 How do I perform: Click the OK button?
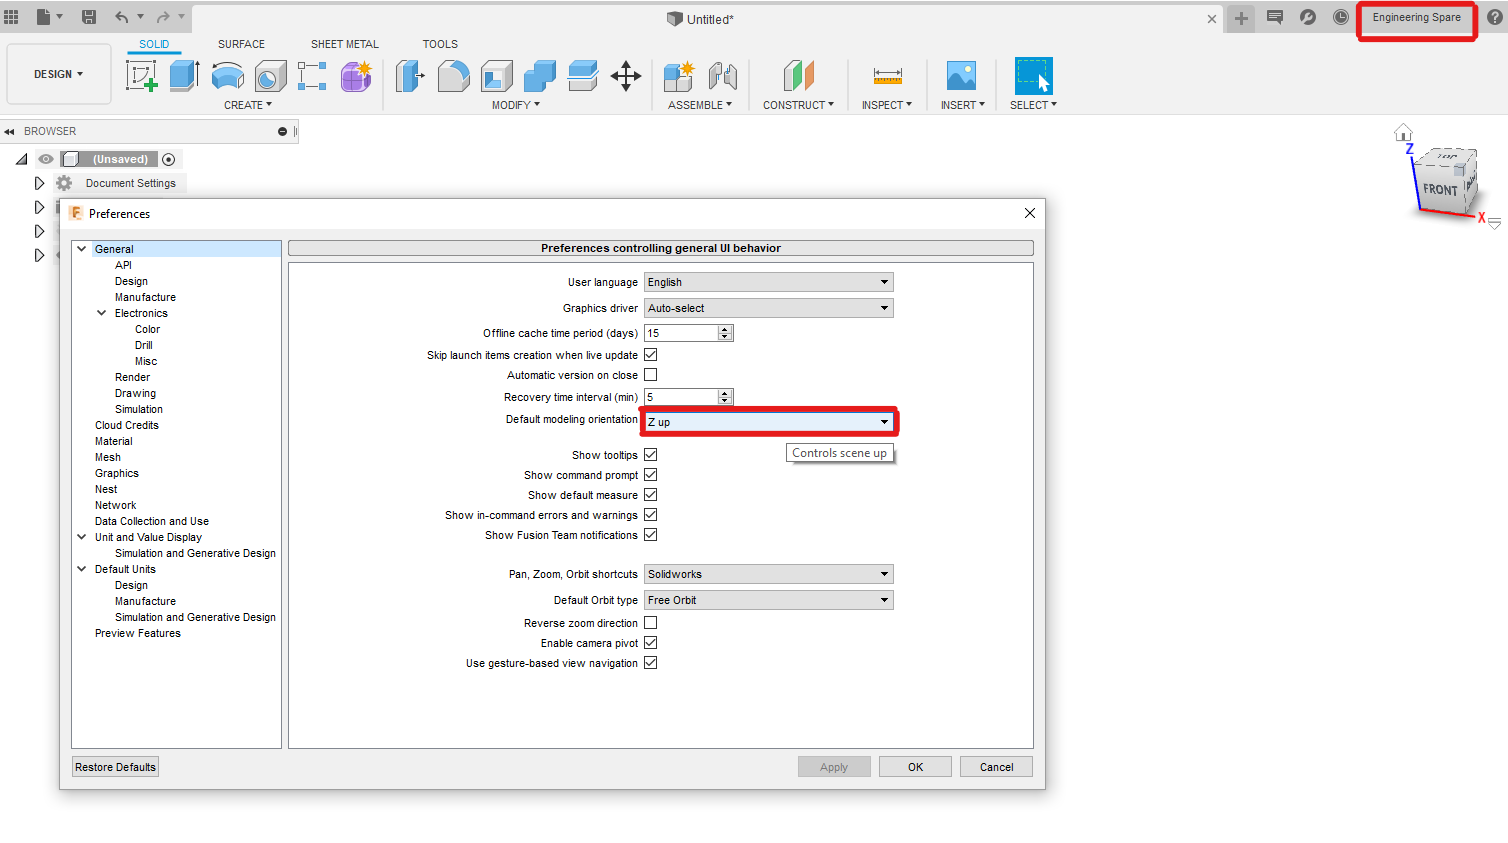pyautogui.click(x=915, y=767)
